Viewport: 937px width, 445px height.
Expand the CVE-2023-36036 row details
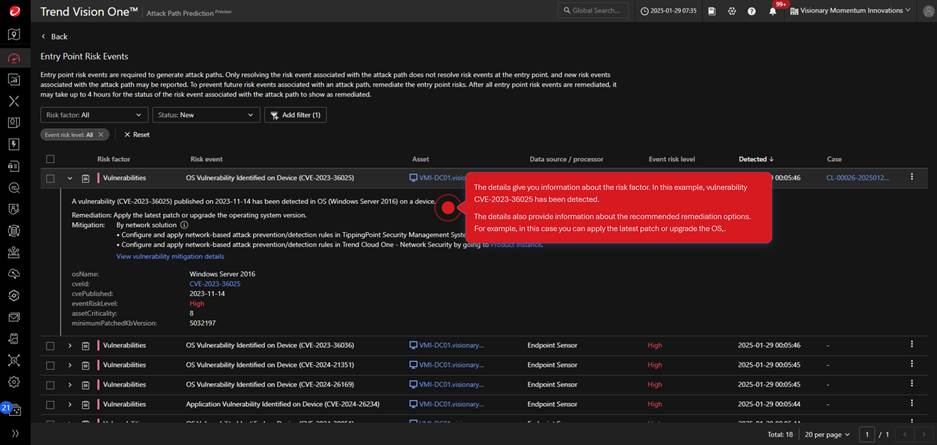[x=70, y=345]
